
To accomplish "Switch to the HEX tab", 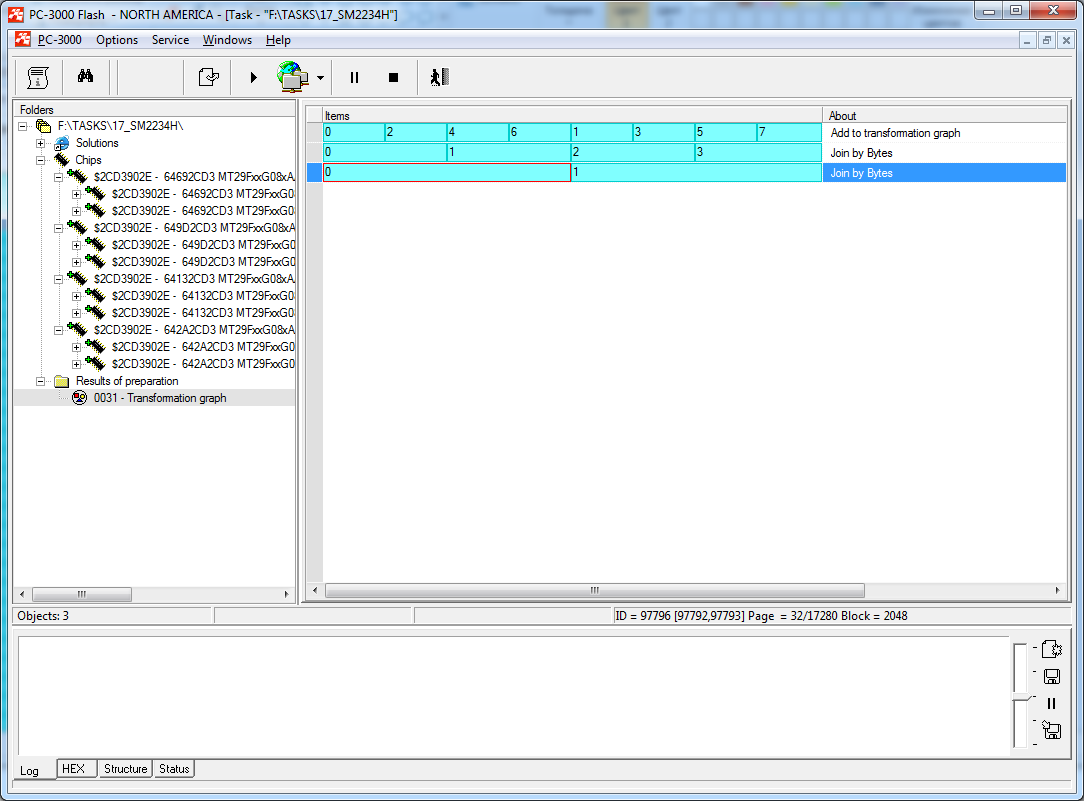I will (73, 769).
